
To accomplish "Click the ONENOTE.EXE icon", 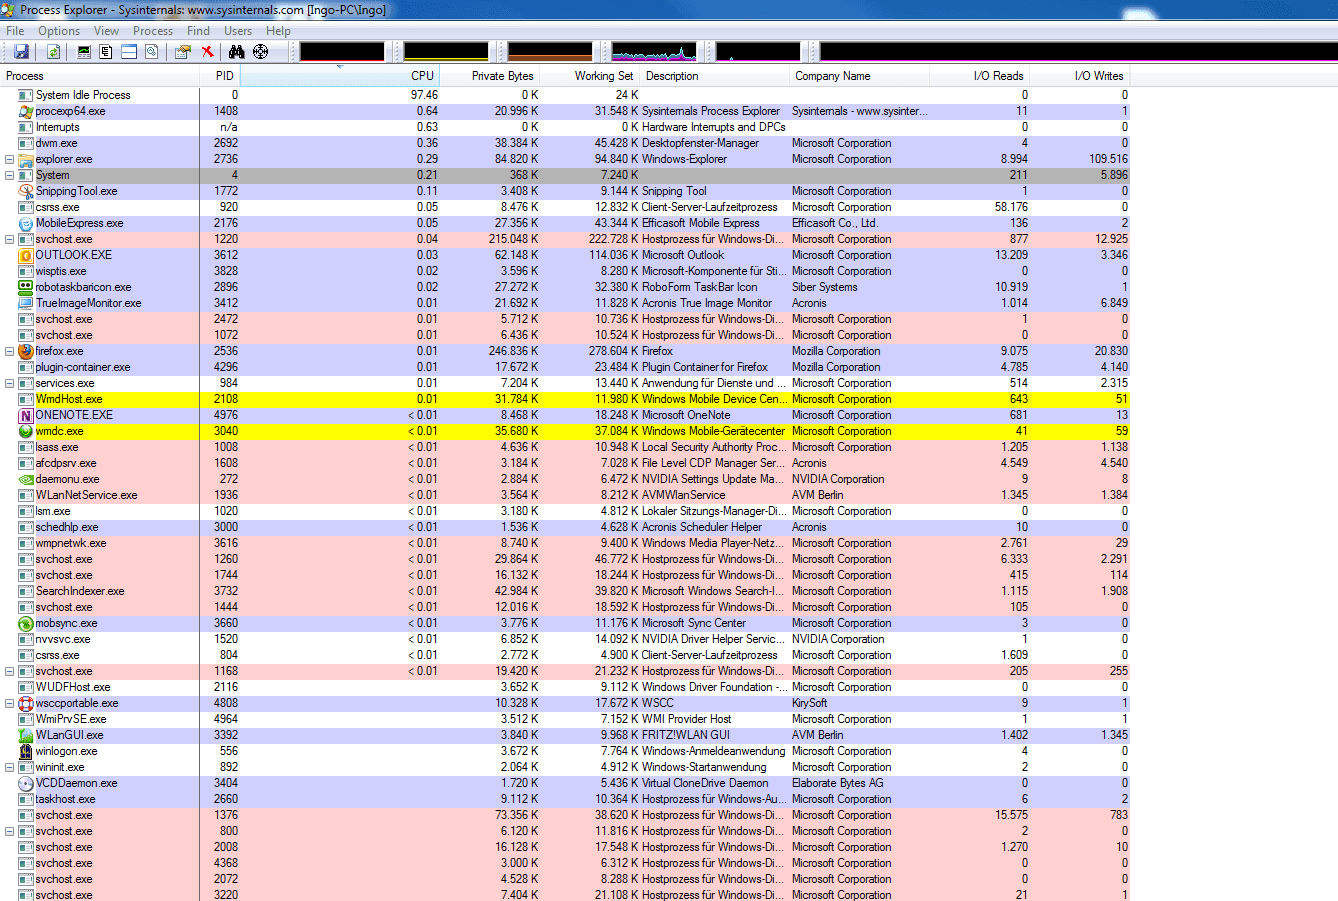I will click(x=26, y=415).
